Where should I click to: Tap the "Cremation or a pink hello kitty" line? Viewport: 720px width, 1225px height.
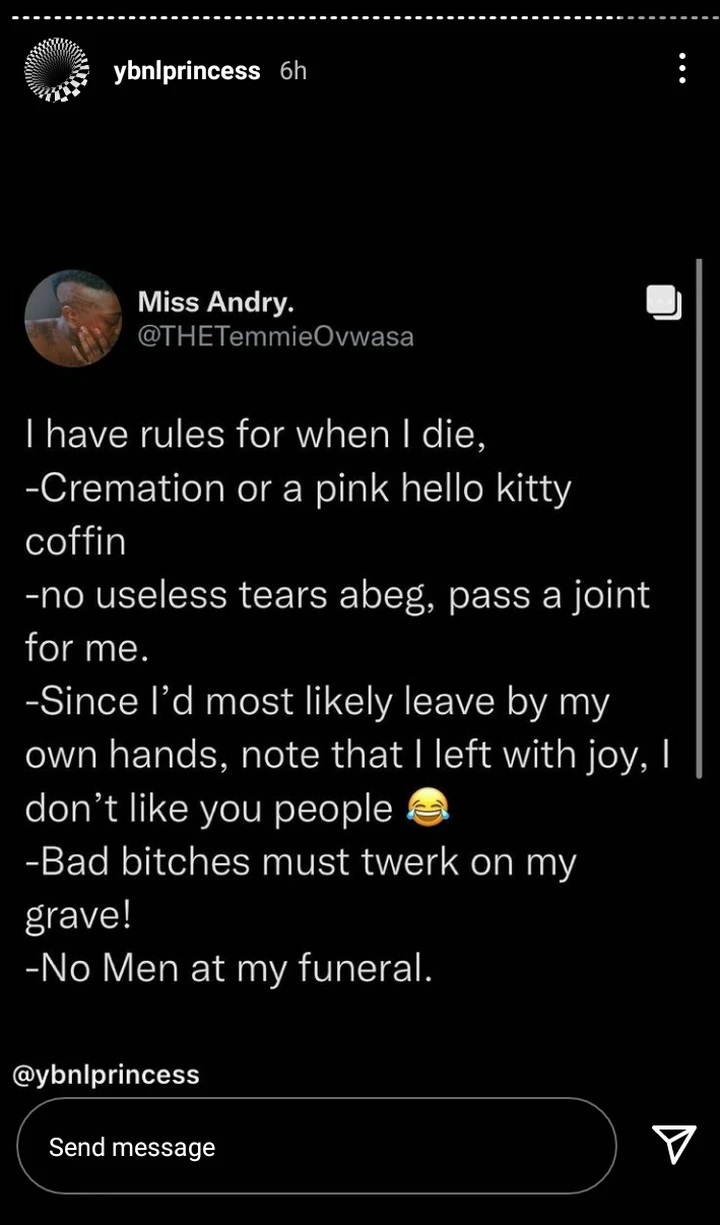[298, 488]
